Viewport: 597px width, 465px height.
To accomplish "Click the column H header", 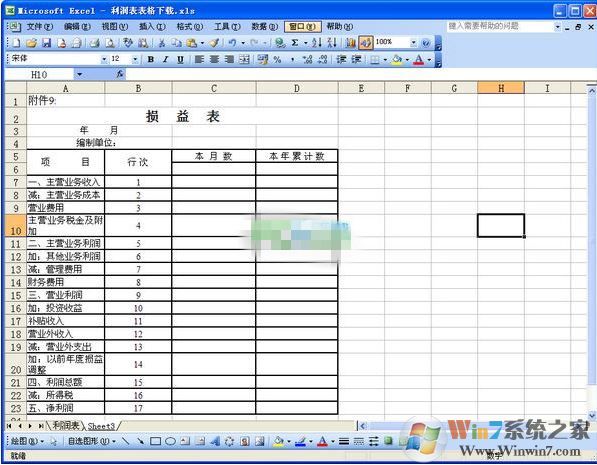I will [501, 88].
